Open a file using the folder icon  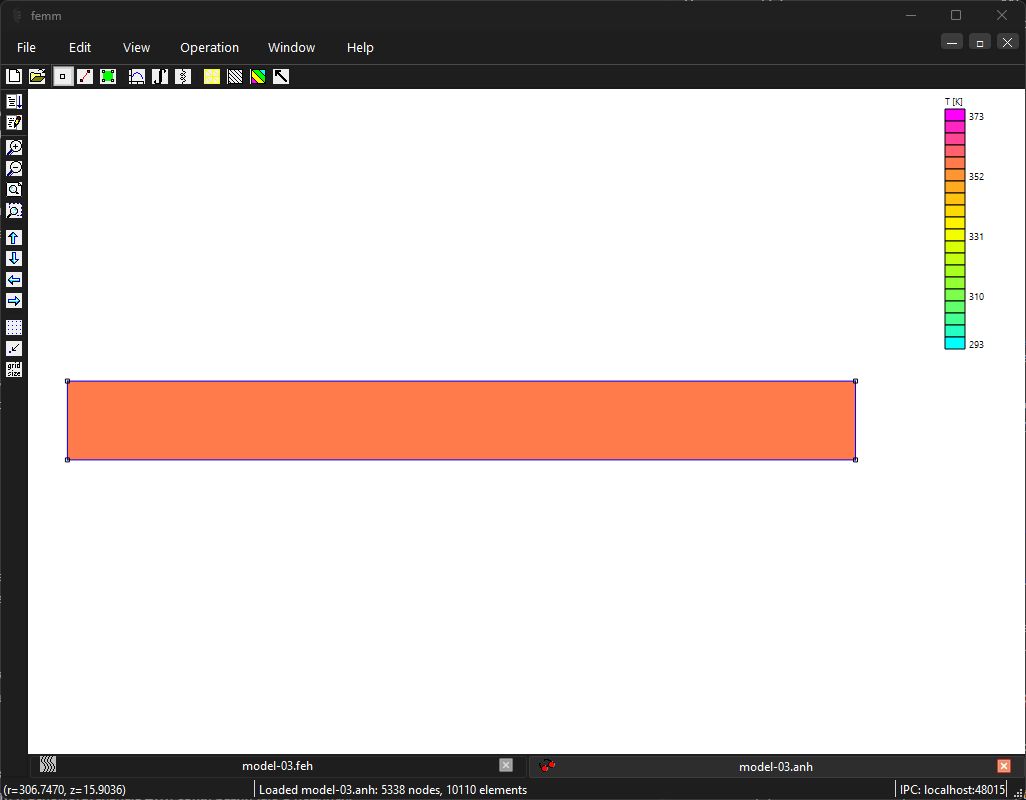(37, 77)
